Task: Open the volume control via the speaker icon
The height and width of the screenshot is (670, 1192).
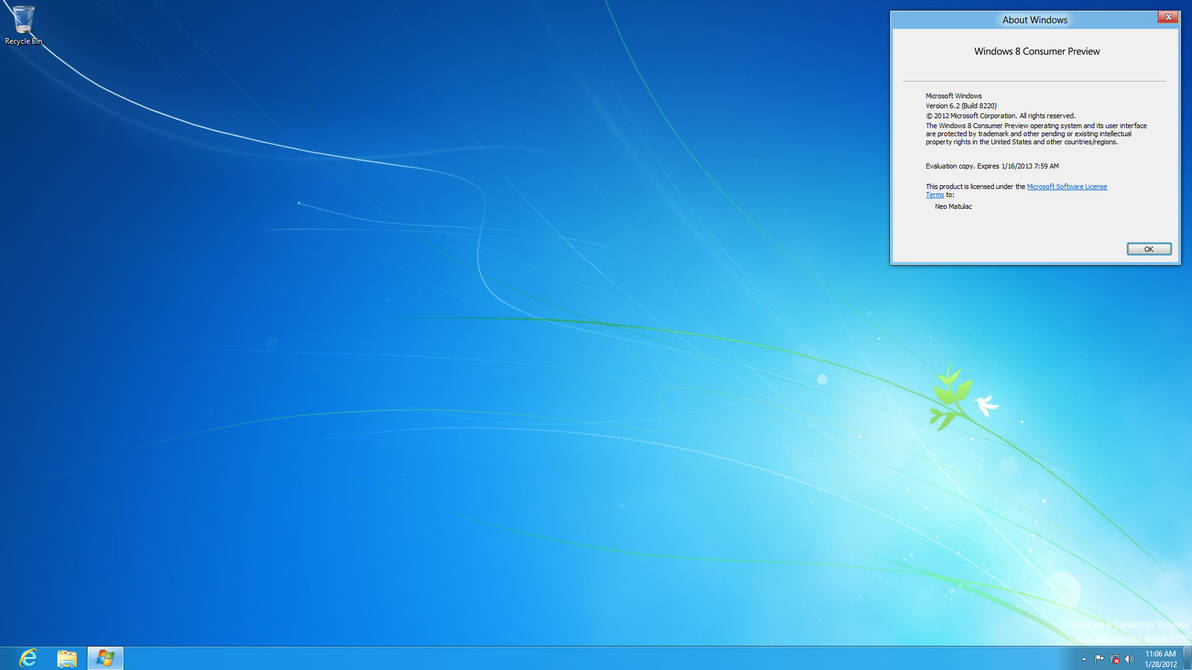Action: click(1129, 659)
